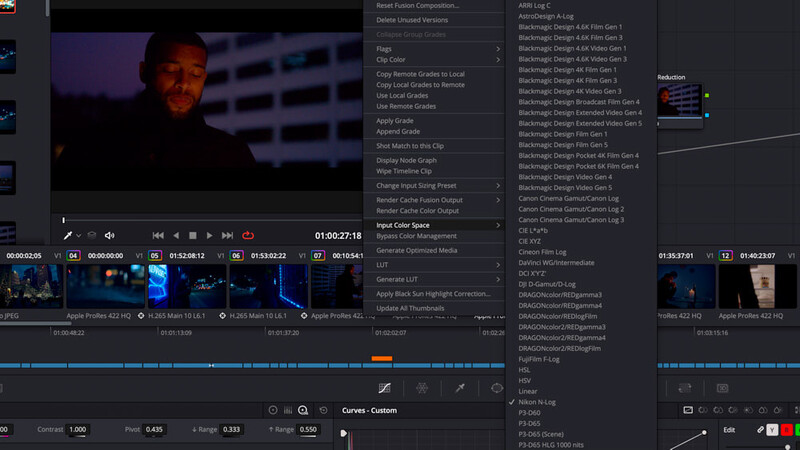
Task: Play the clip forward
Action: coord(209,235)
